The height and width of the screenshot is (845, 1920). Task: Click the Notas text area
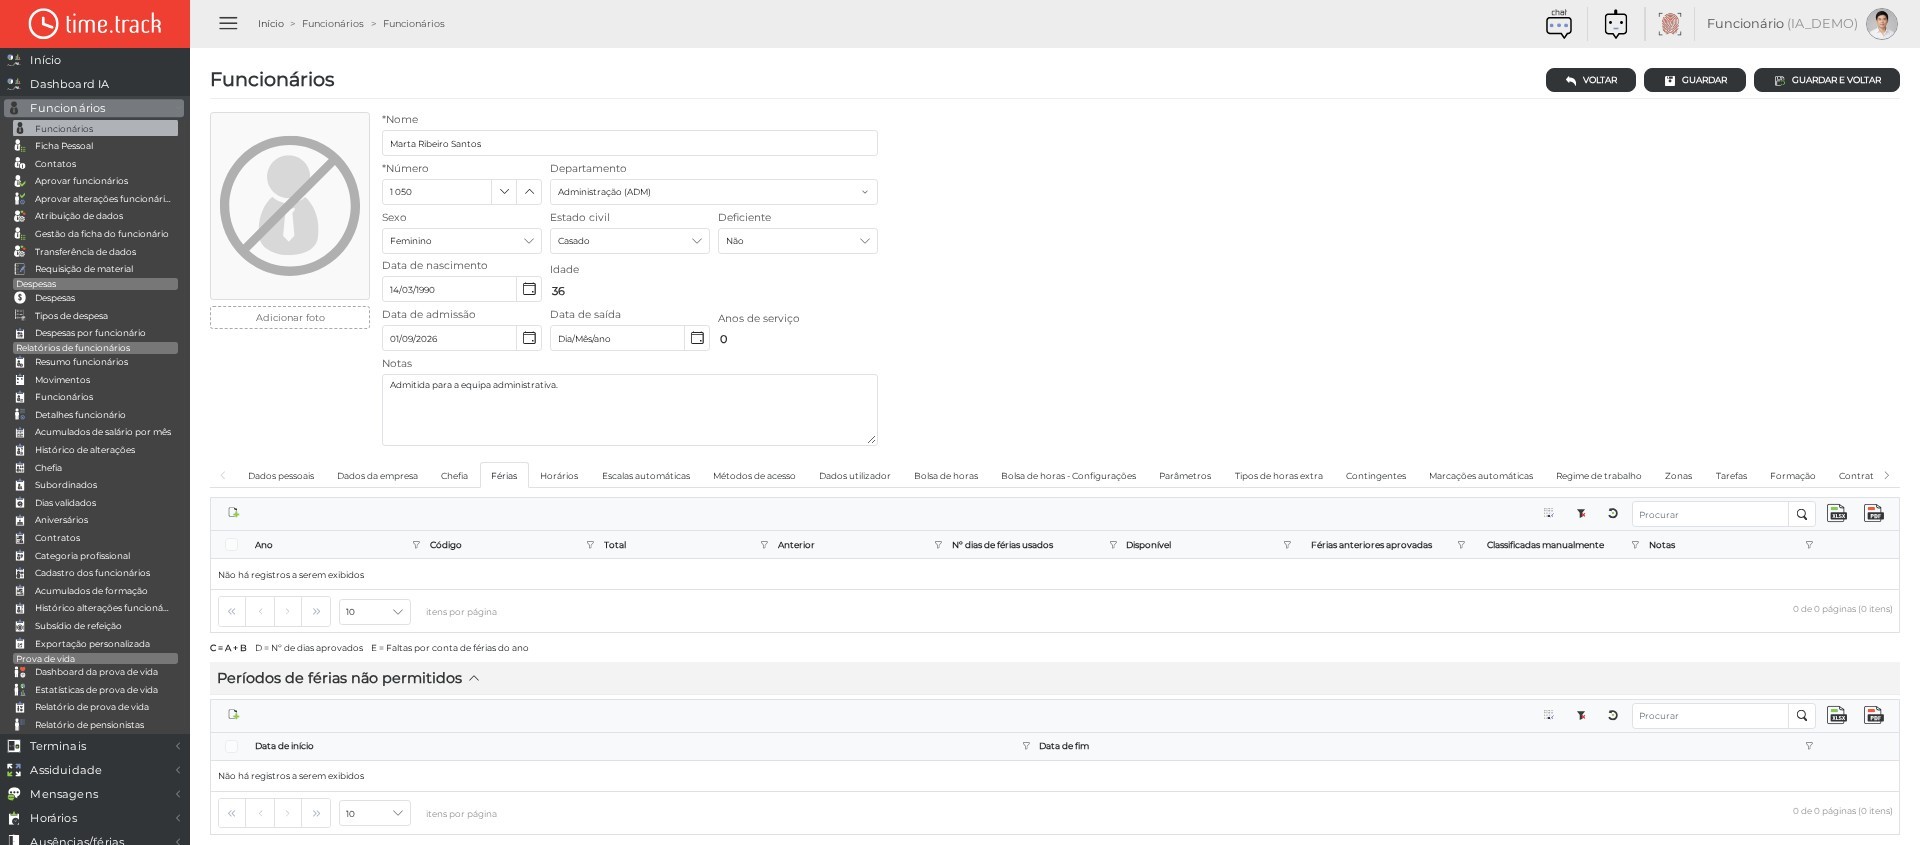(630, 410)
